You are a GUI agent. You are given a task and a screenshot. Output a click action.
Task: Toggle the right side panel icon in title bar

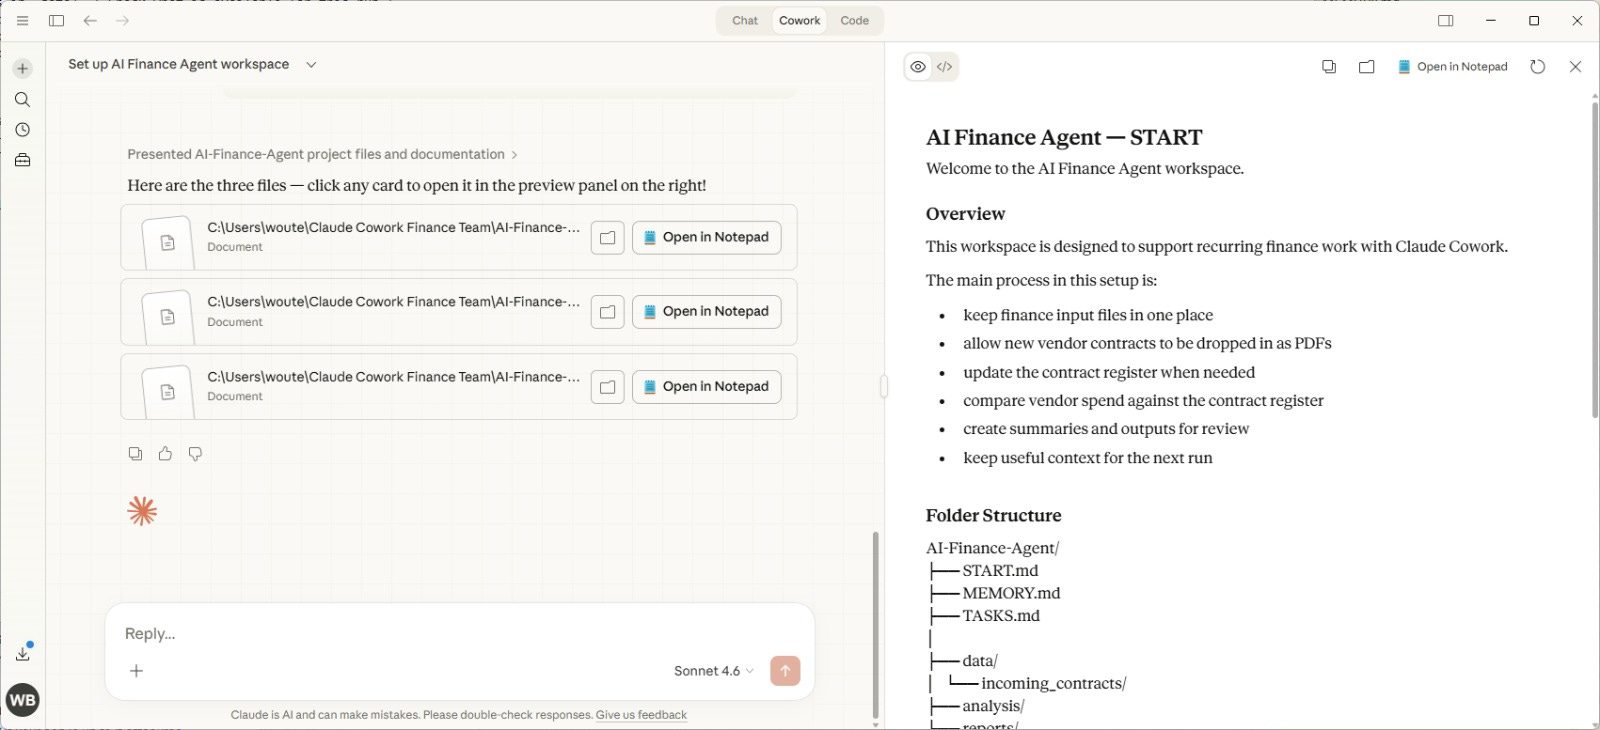click(x=1446, y=20)
